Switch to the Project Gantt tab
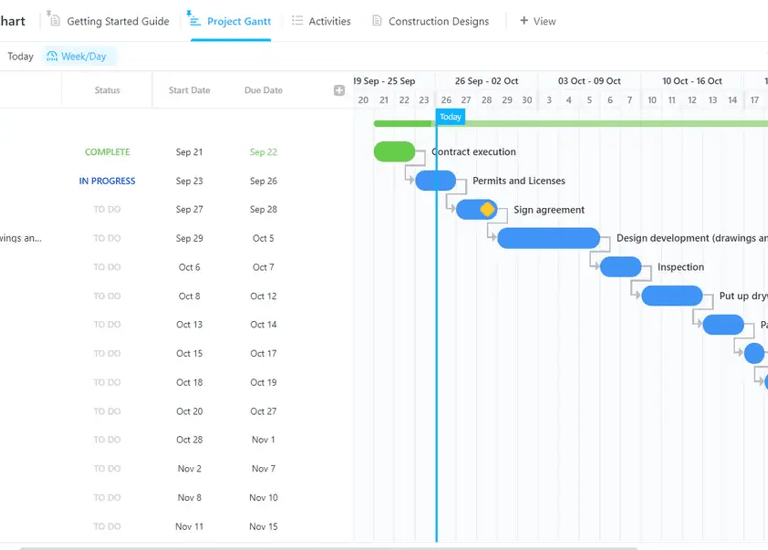The width and height of the screenshot is (768, 550). point(231,21)
